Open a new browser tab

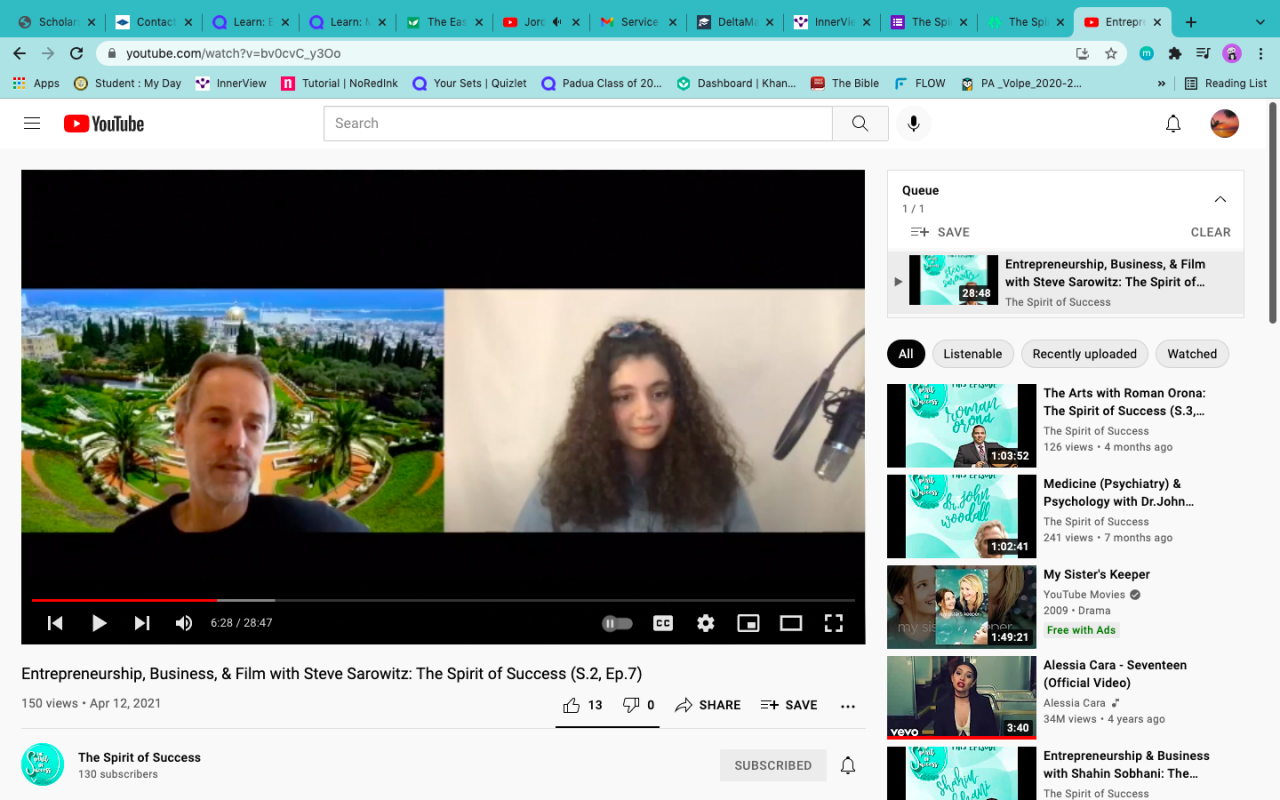pos(1191,22)
